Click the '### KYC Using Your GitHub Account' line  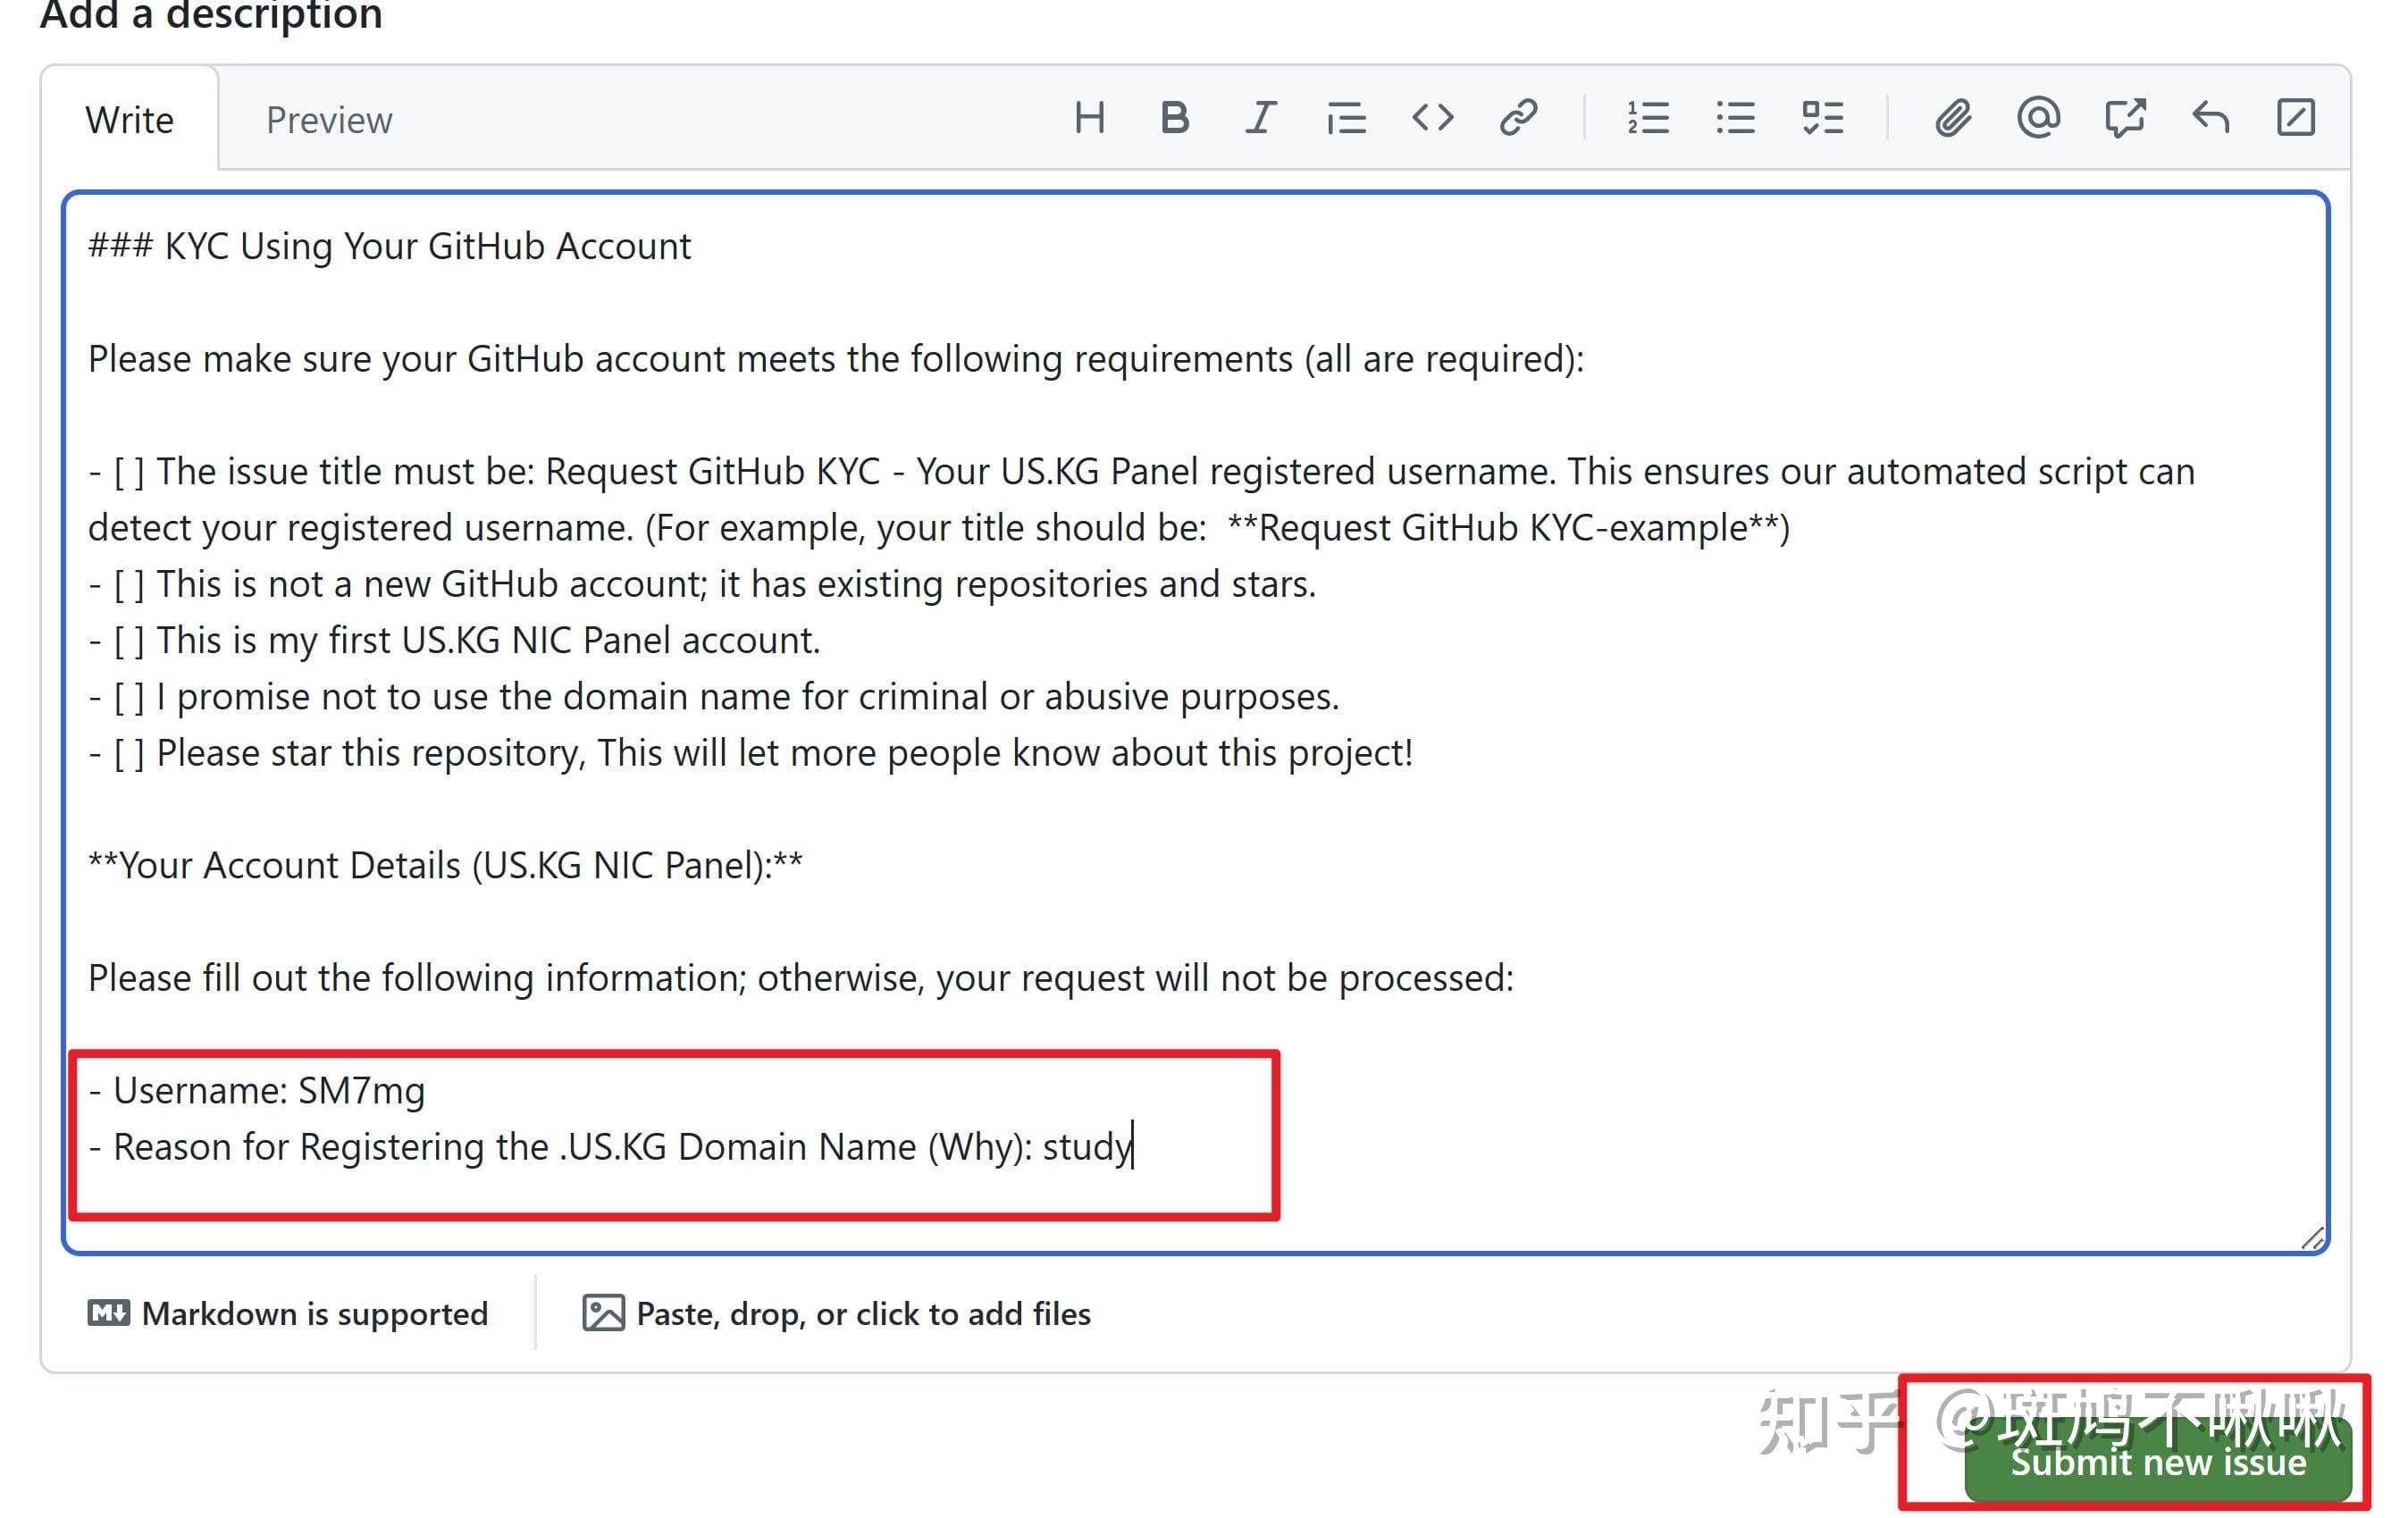point(389,246)
